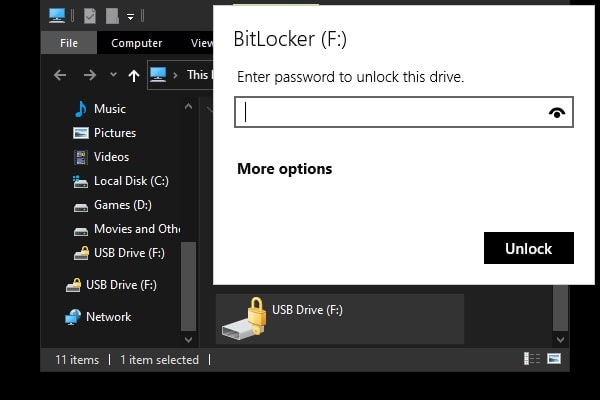This screenshot has height=400, width=600.
Task: Go up one folder level arrow
Action: coord(133,75)
